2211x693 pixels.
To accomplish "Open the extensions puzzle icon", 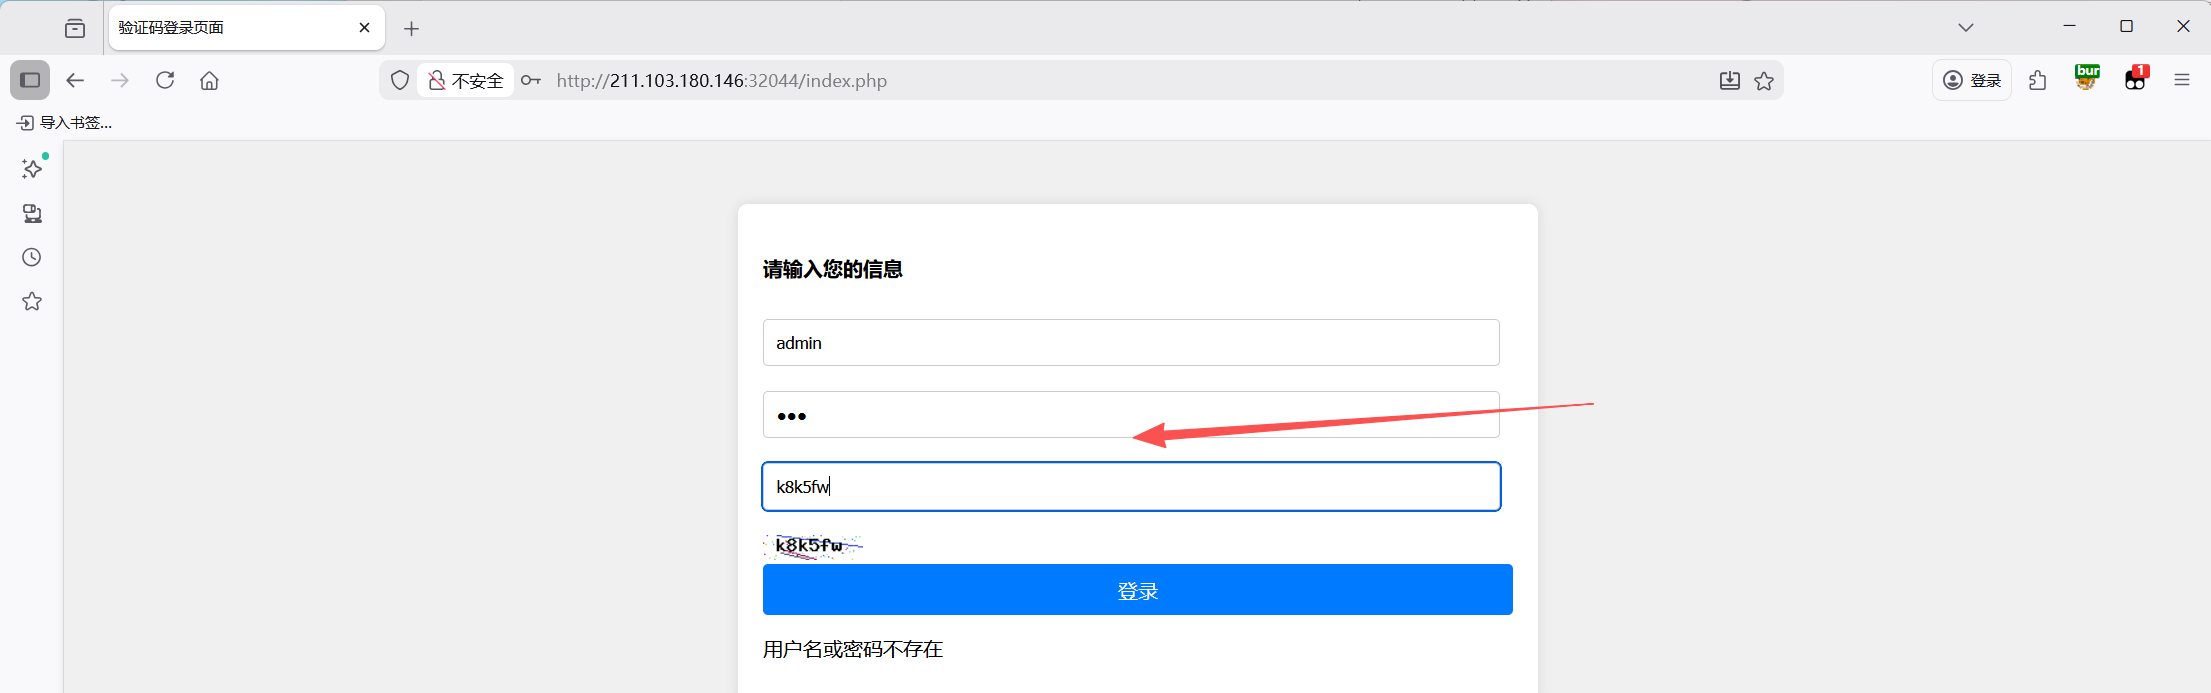I will click(2037, 80).
